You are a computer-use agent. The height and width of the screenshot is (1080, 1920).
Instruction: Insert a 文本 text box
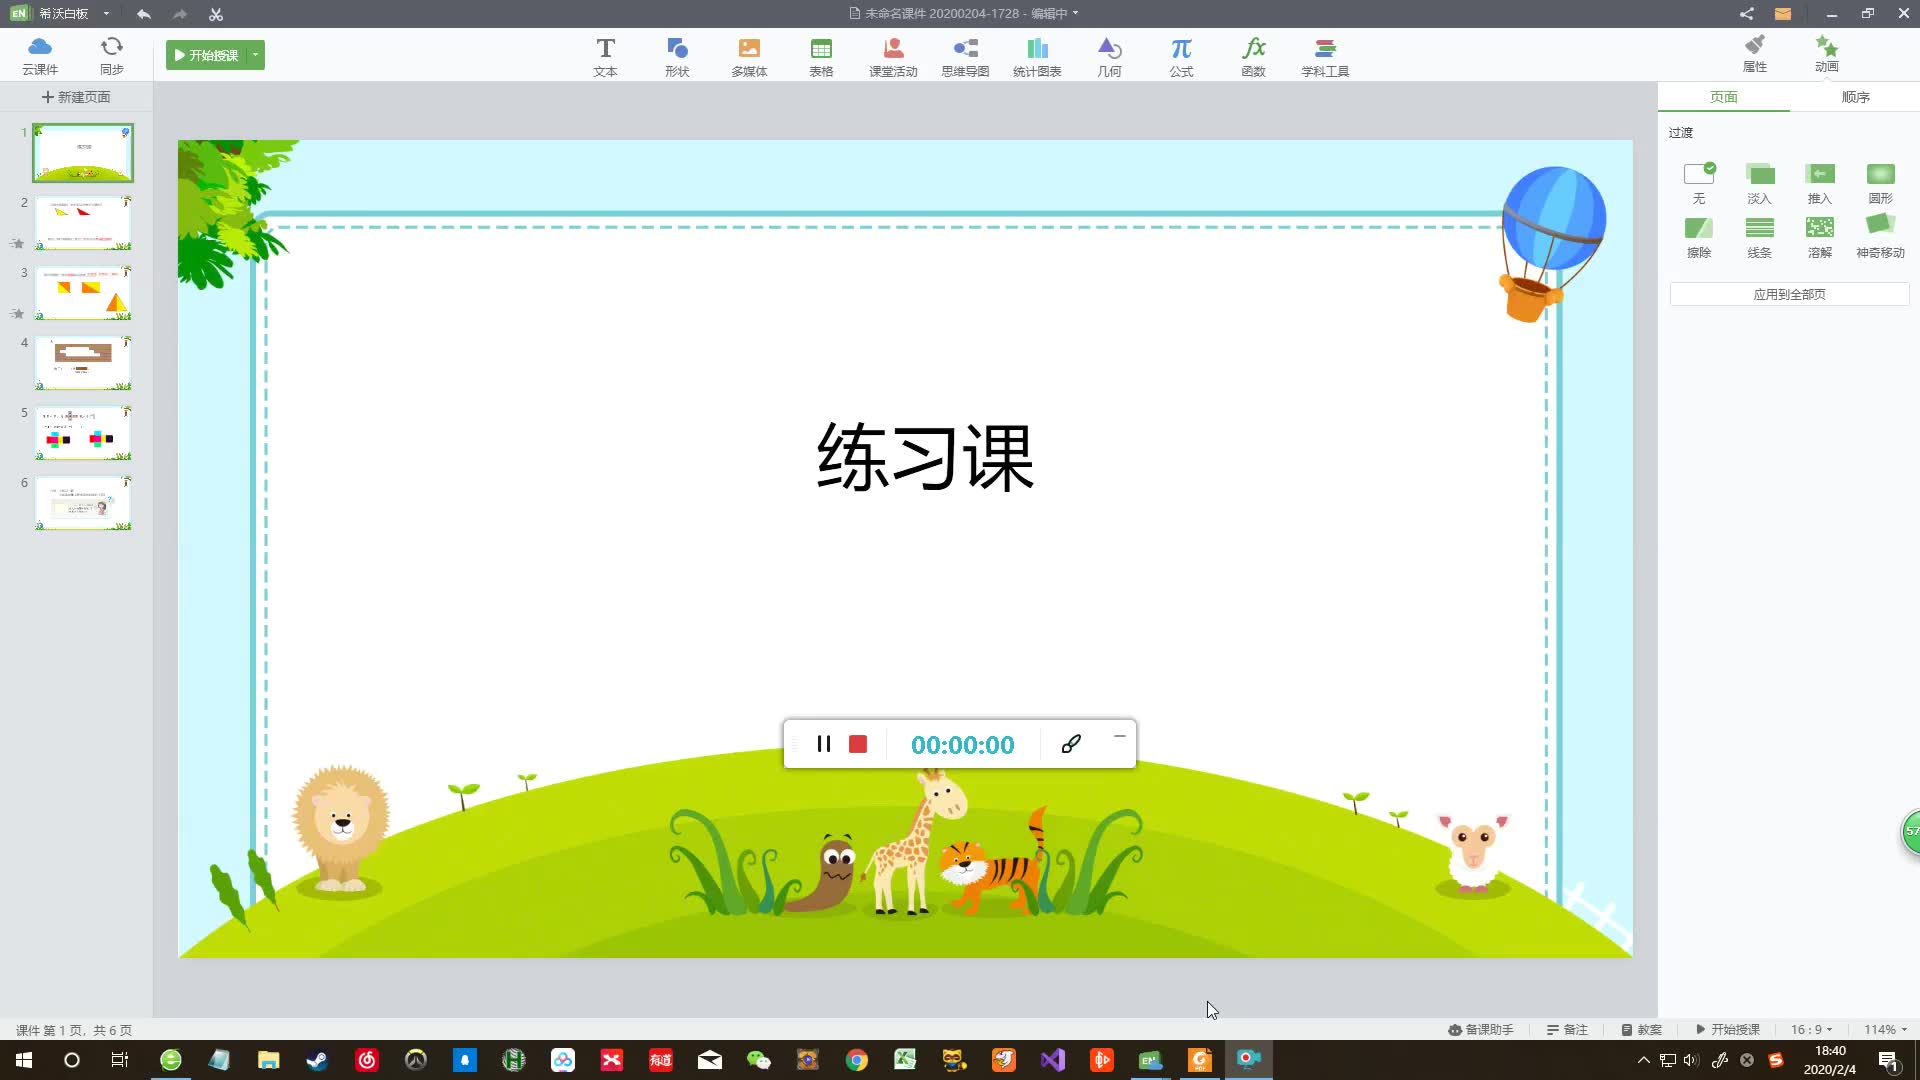(x=605, y=57)
